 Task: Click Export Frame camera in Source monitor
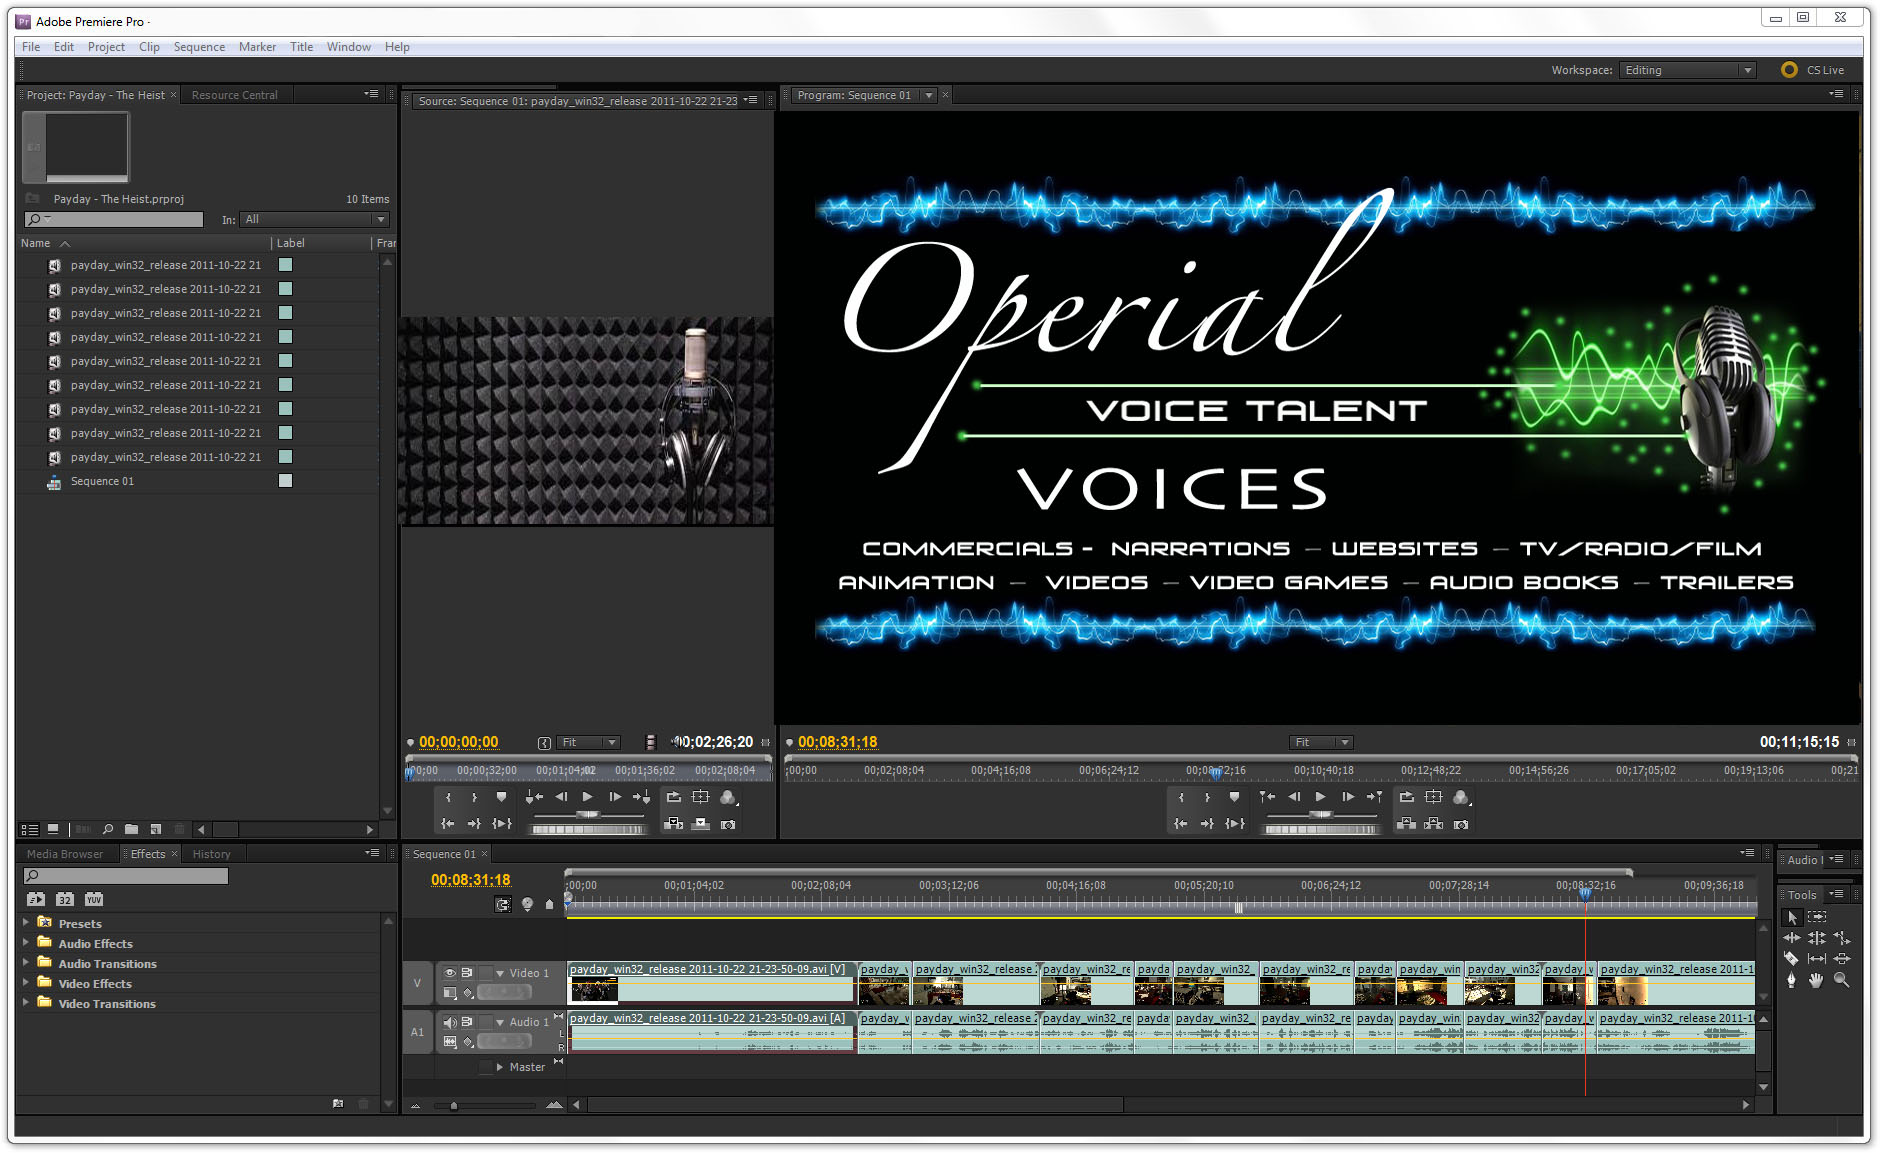point(728,824)
